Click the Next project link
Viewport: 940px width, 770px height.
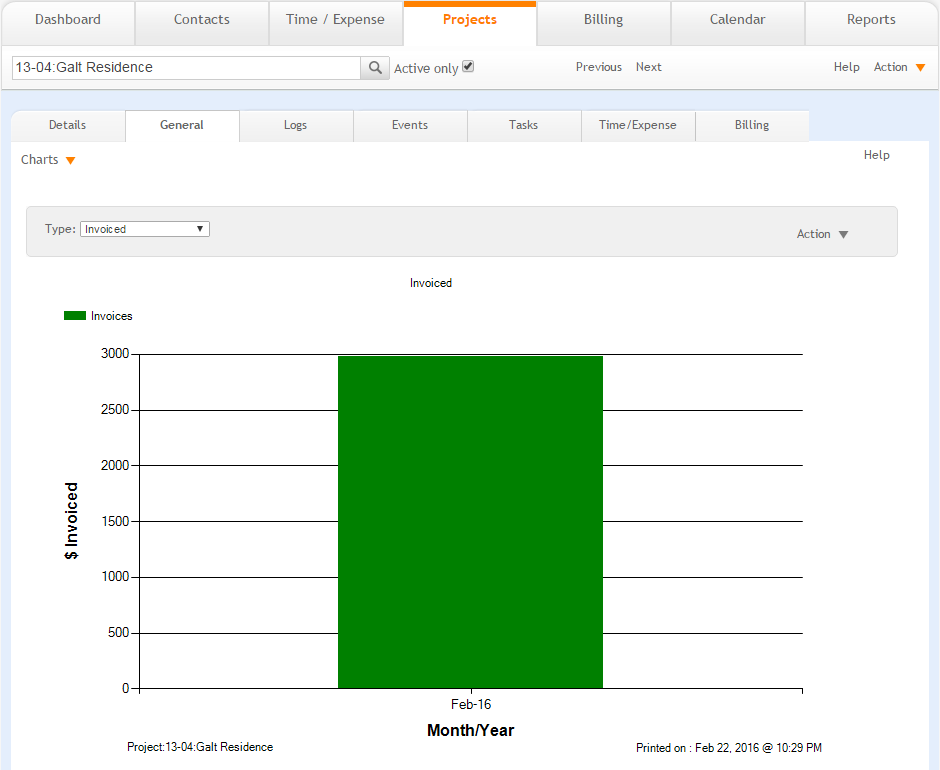click(x=649, y=67)
